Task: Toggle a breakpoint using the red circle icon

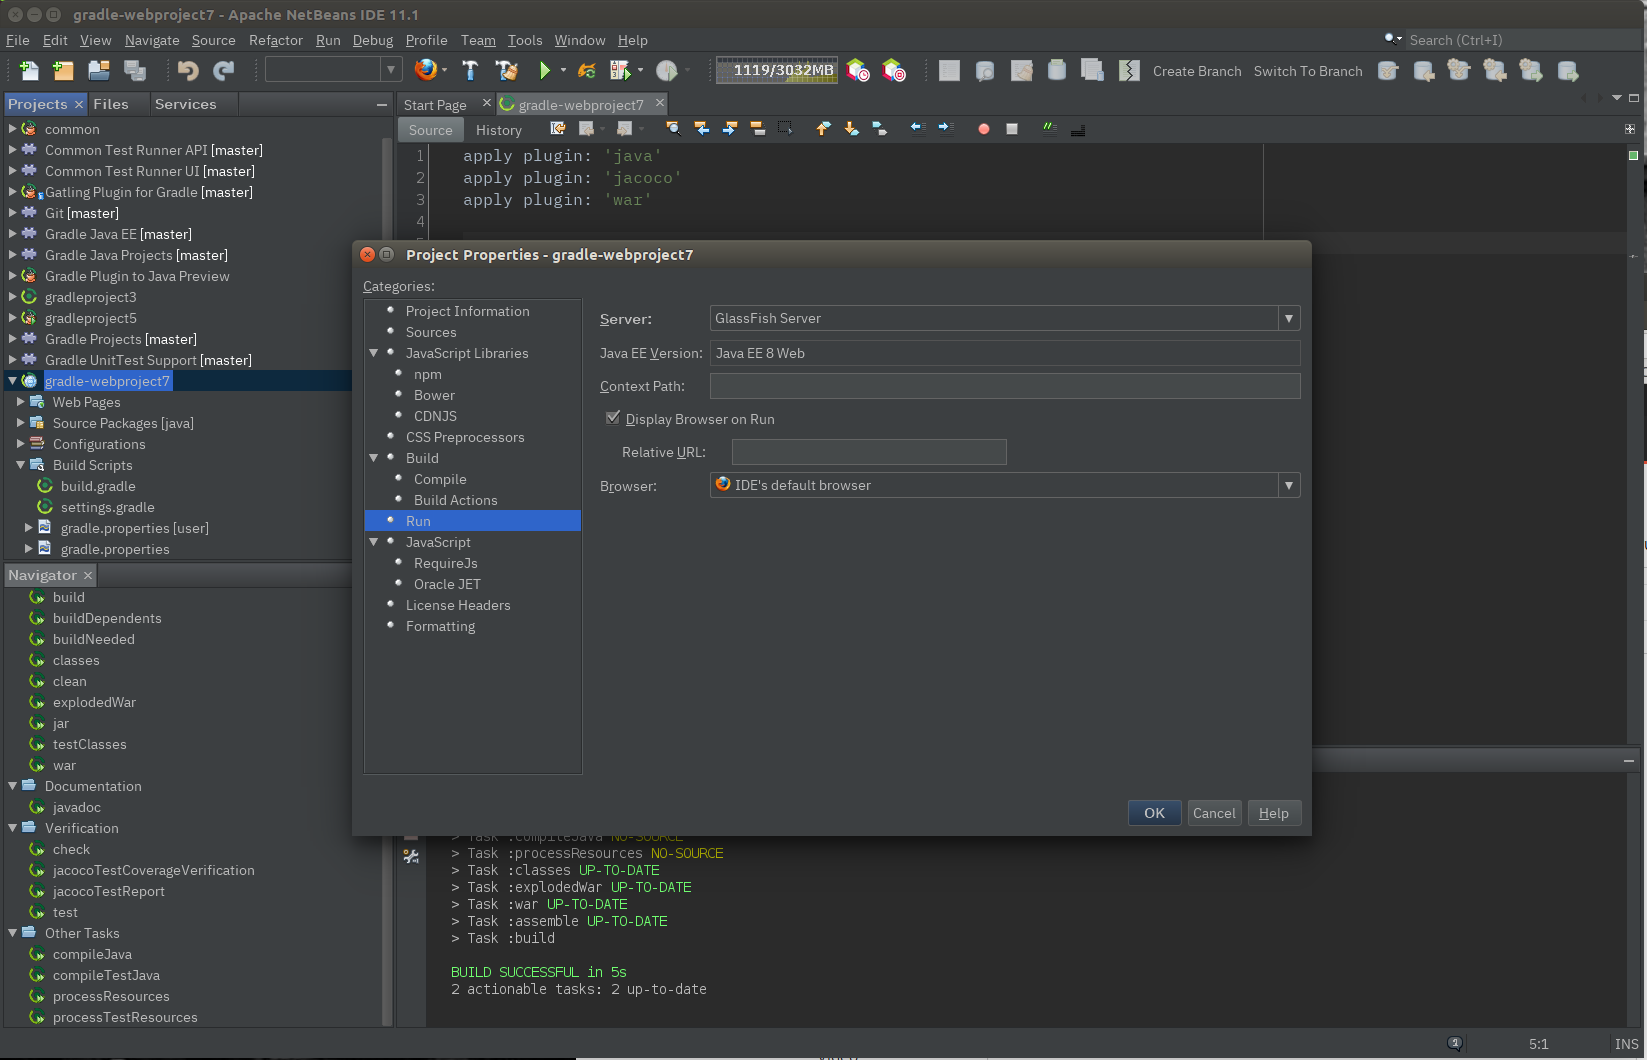Action: point(983,129)
